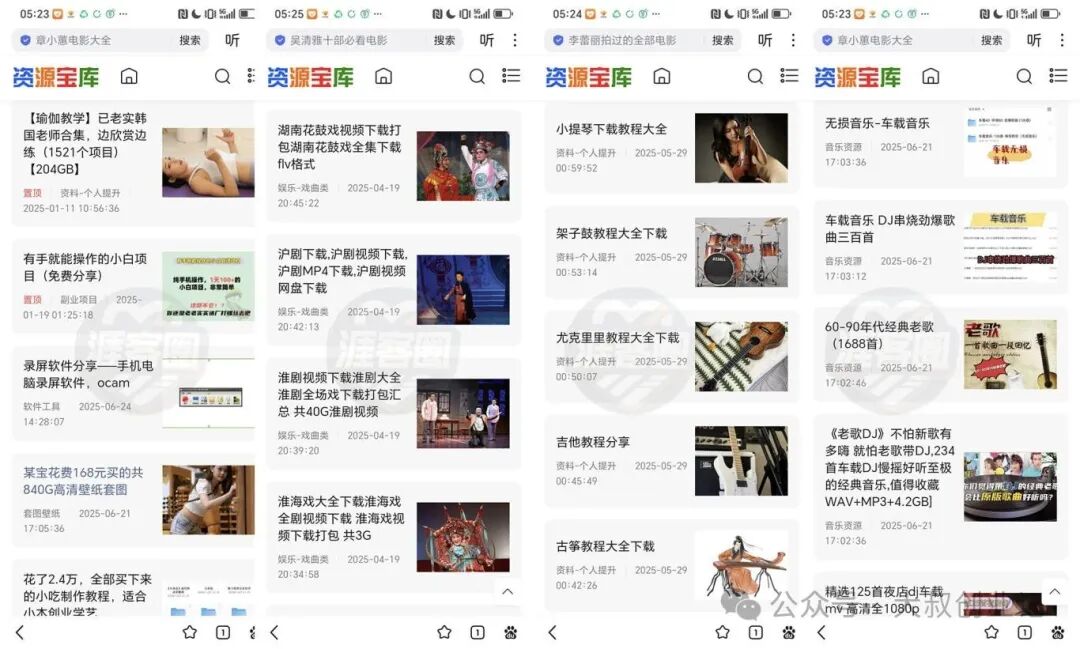Tap the paw mascot icon in the bottom toolbar

tap(508, 633)
